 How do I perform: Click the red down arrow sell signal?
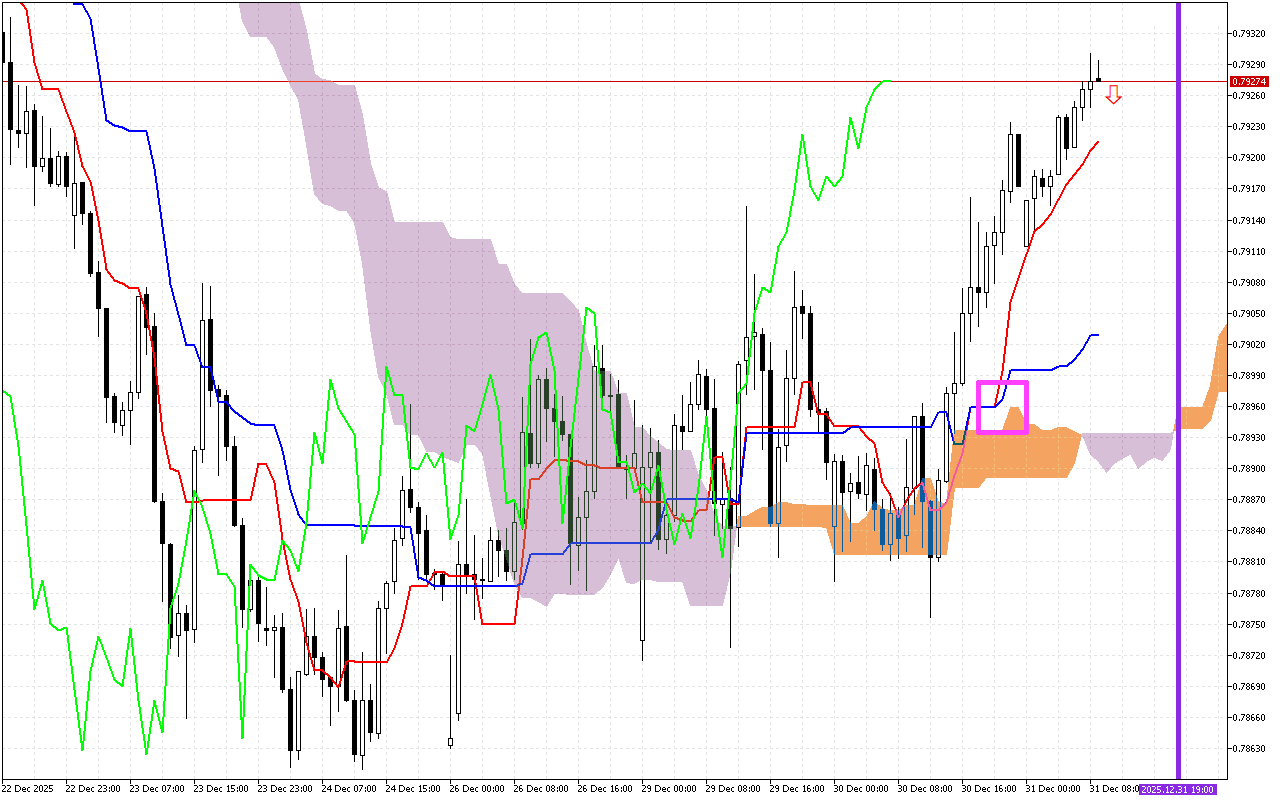tap(1113, 95)
